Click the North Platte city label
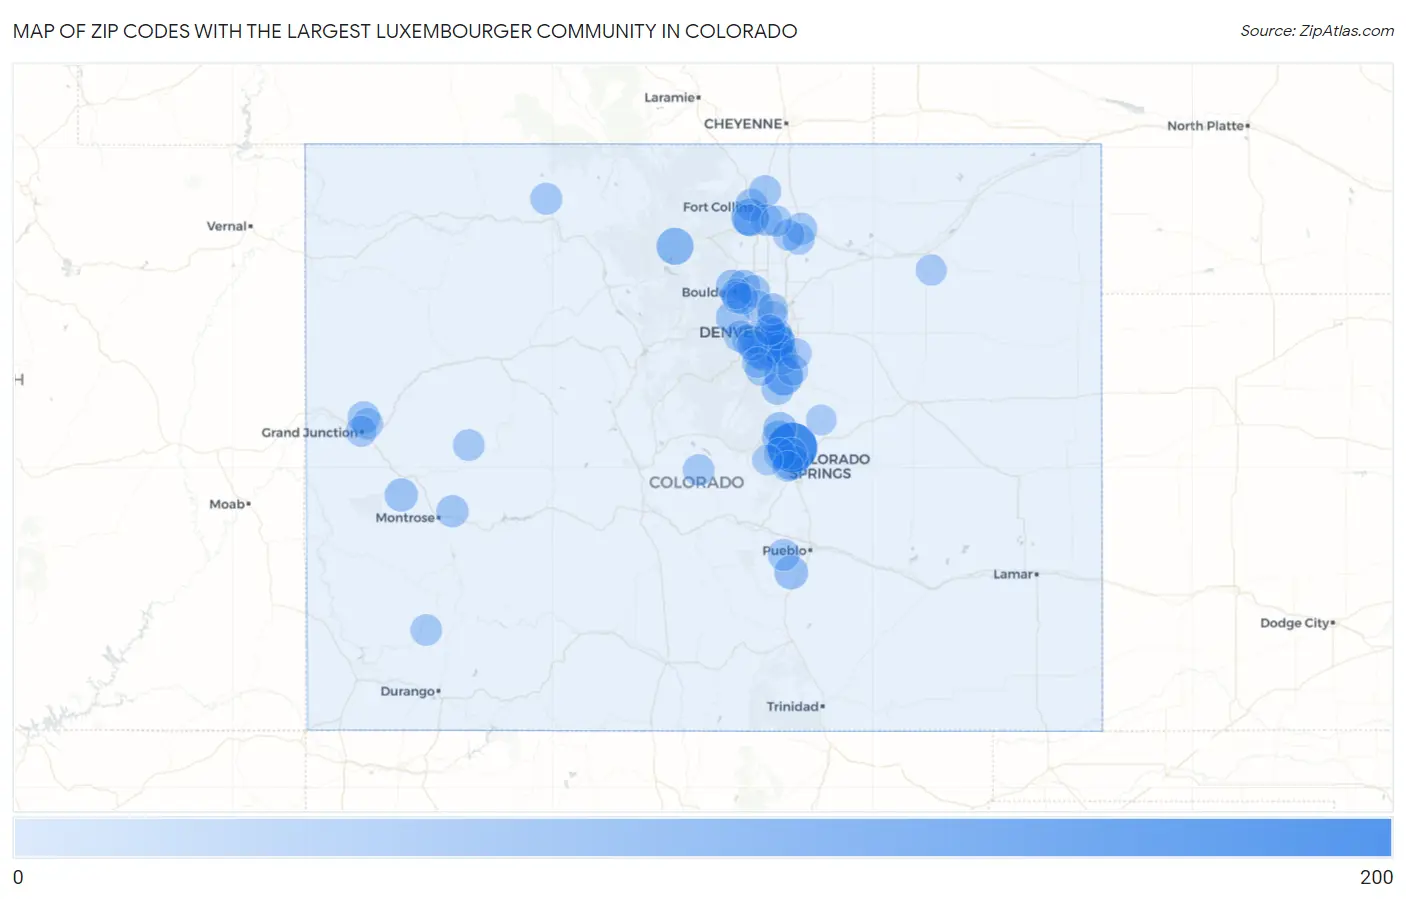 click(x=1206, y=126)
